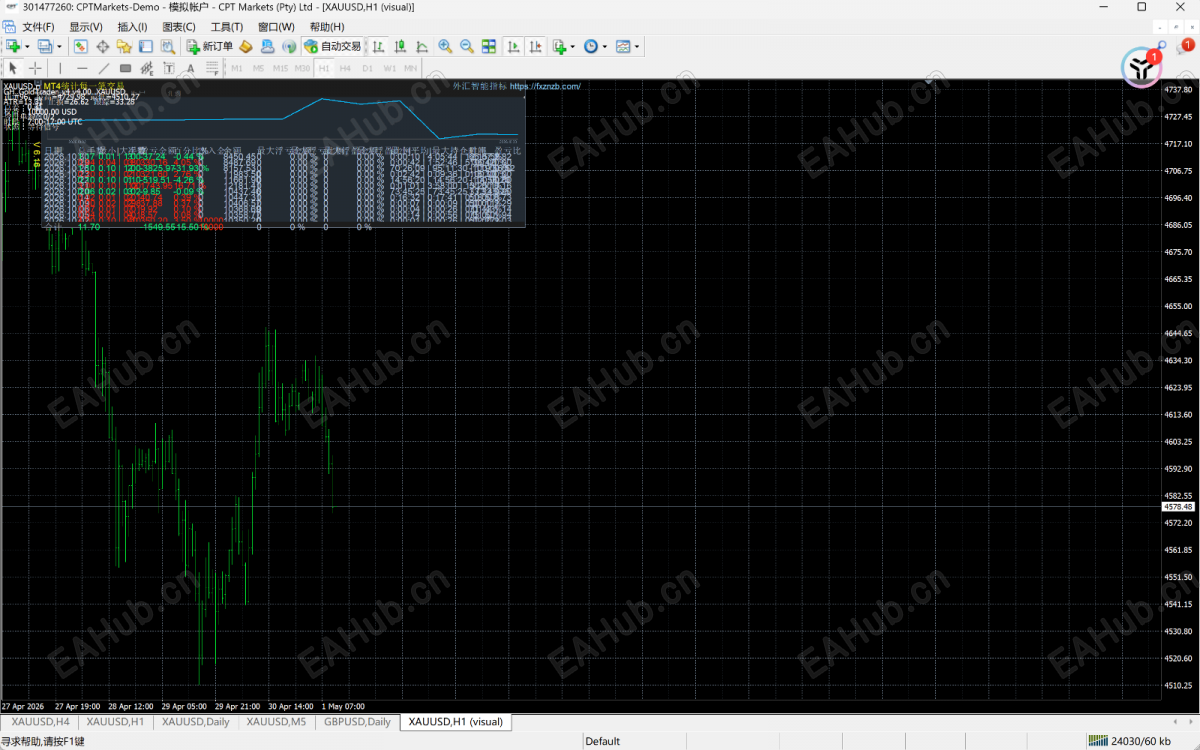Pick the vertical line drawing tool
The image size is (1200, 750).
(60, 68)
